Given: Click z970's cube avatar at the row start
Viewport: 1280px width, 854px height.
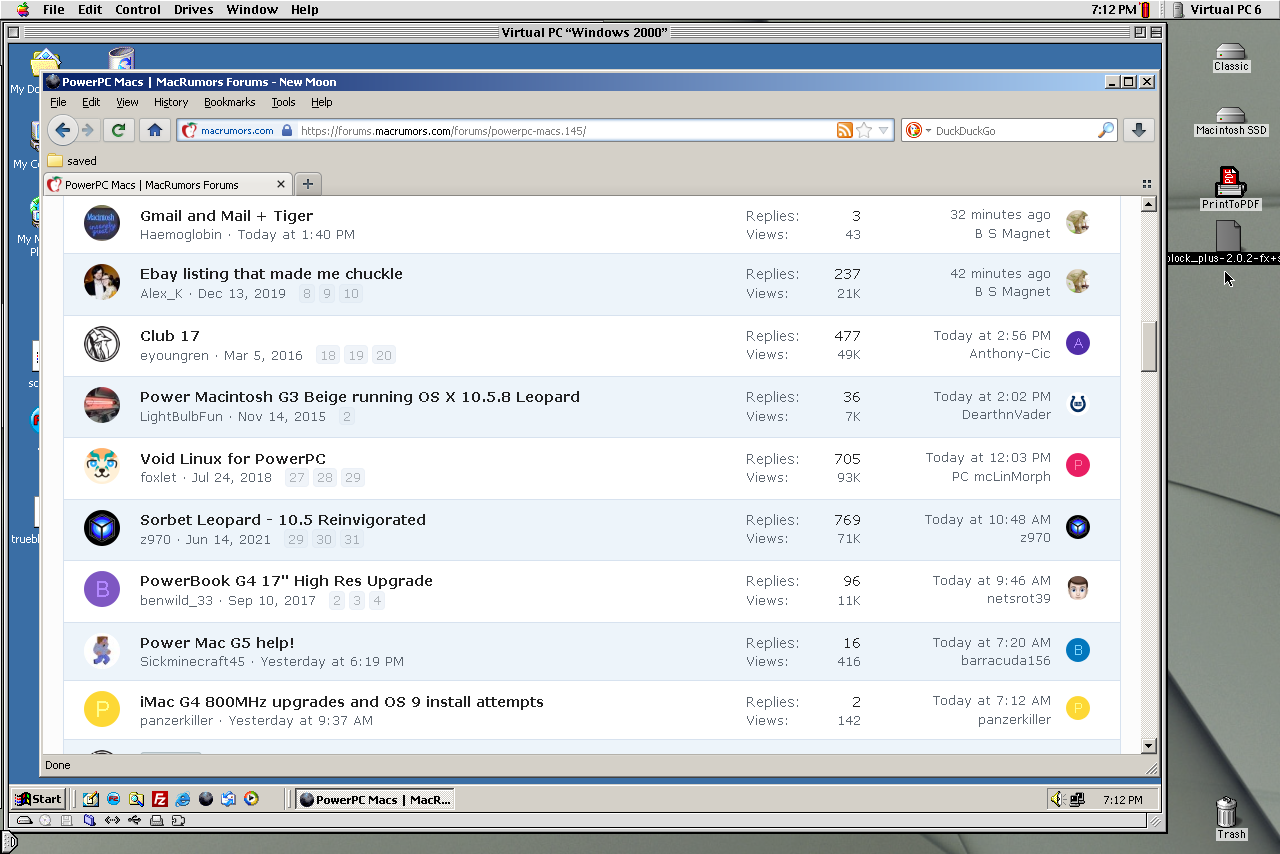Looking at the screenshot, I should 102,528.
